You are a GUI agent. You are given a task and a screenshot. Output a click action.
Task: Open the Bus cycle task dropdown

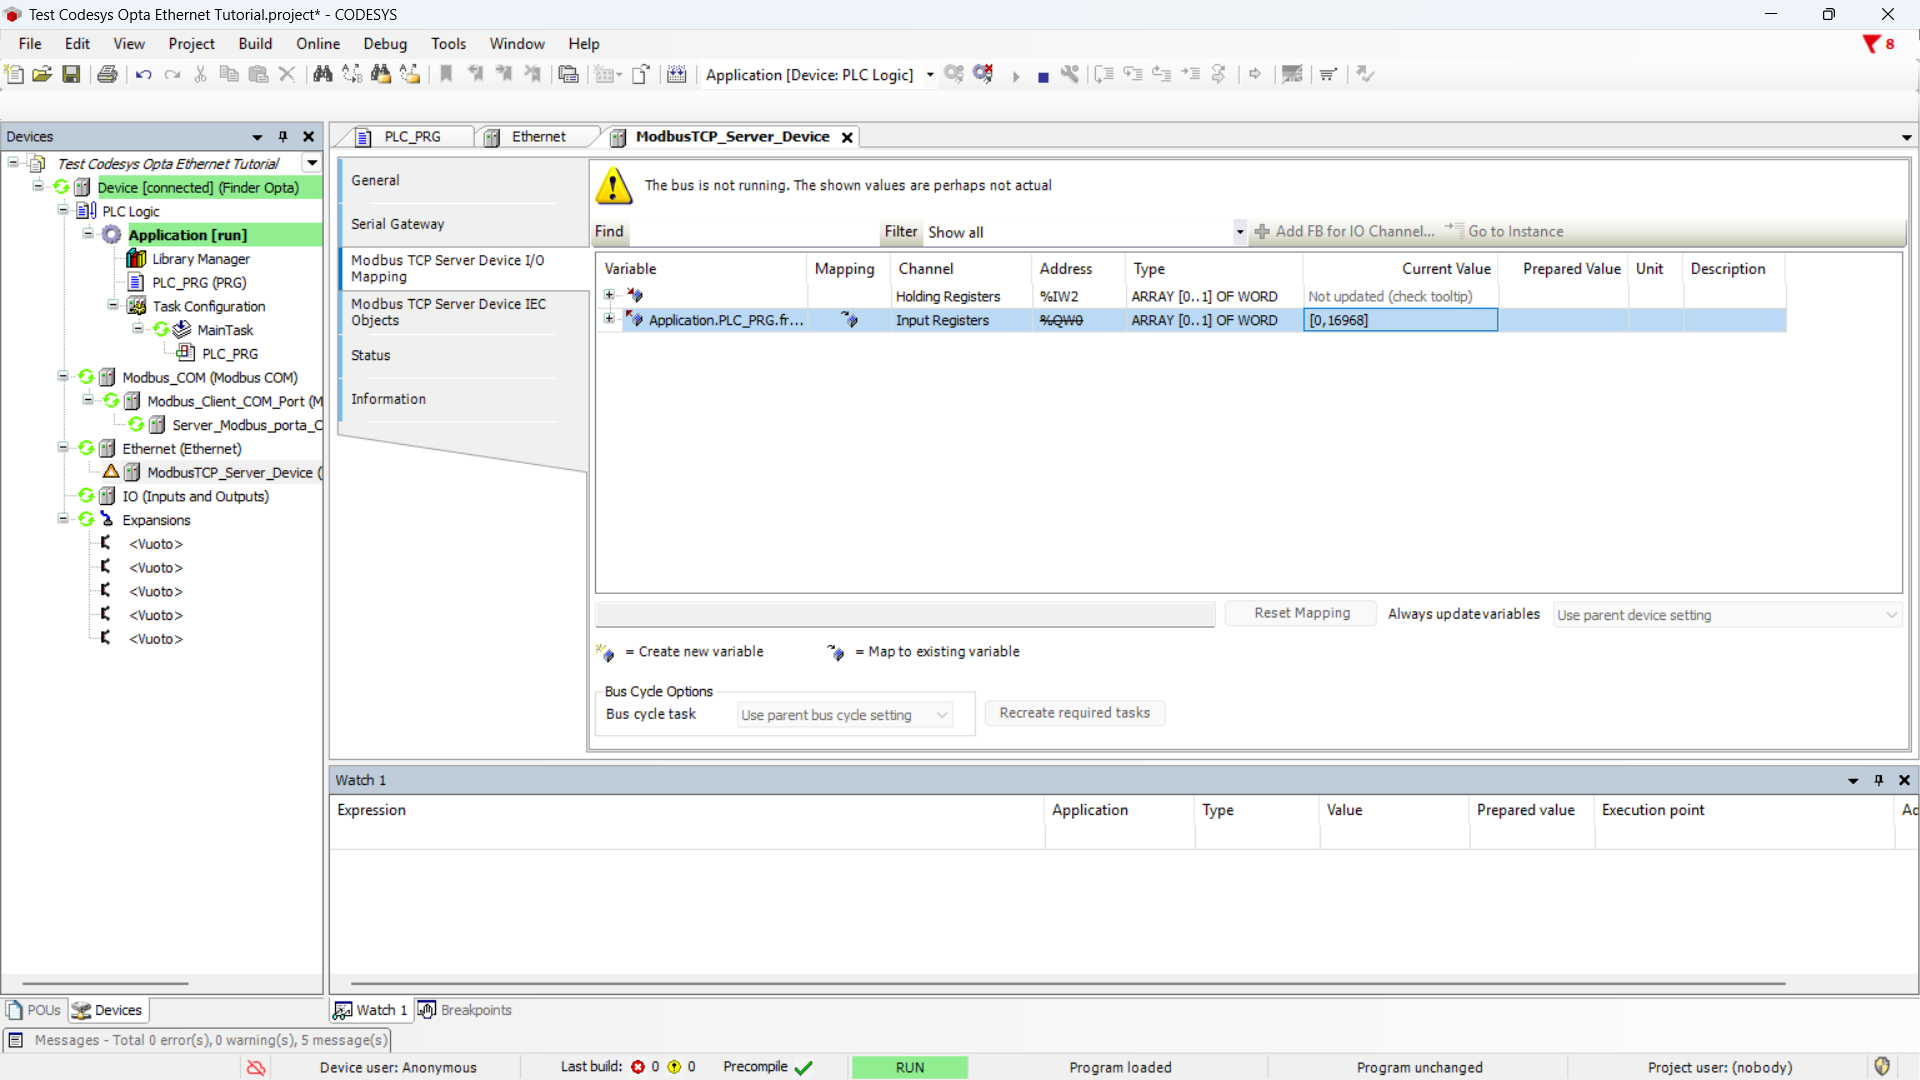[x=844, y=715]
